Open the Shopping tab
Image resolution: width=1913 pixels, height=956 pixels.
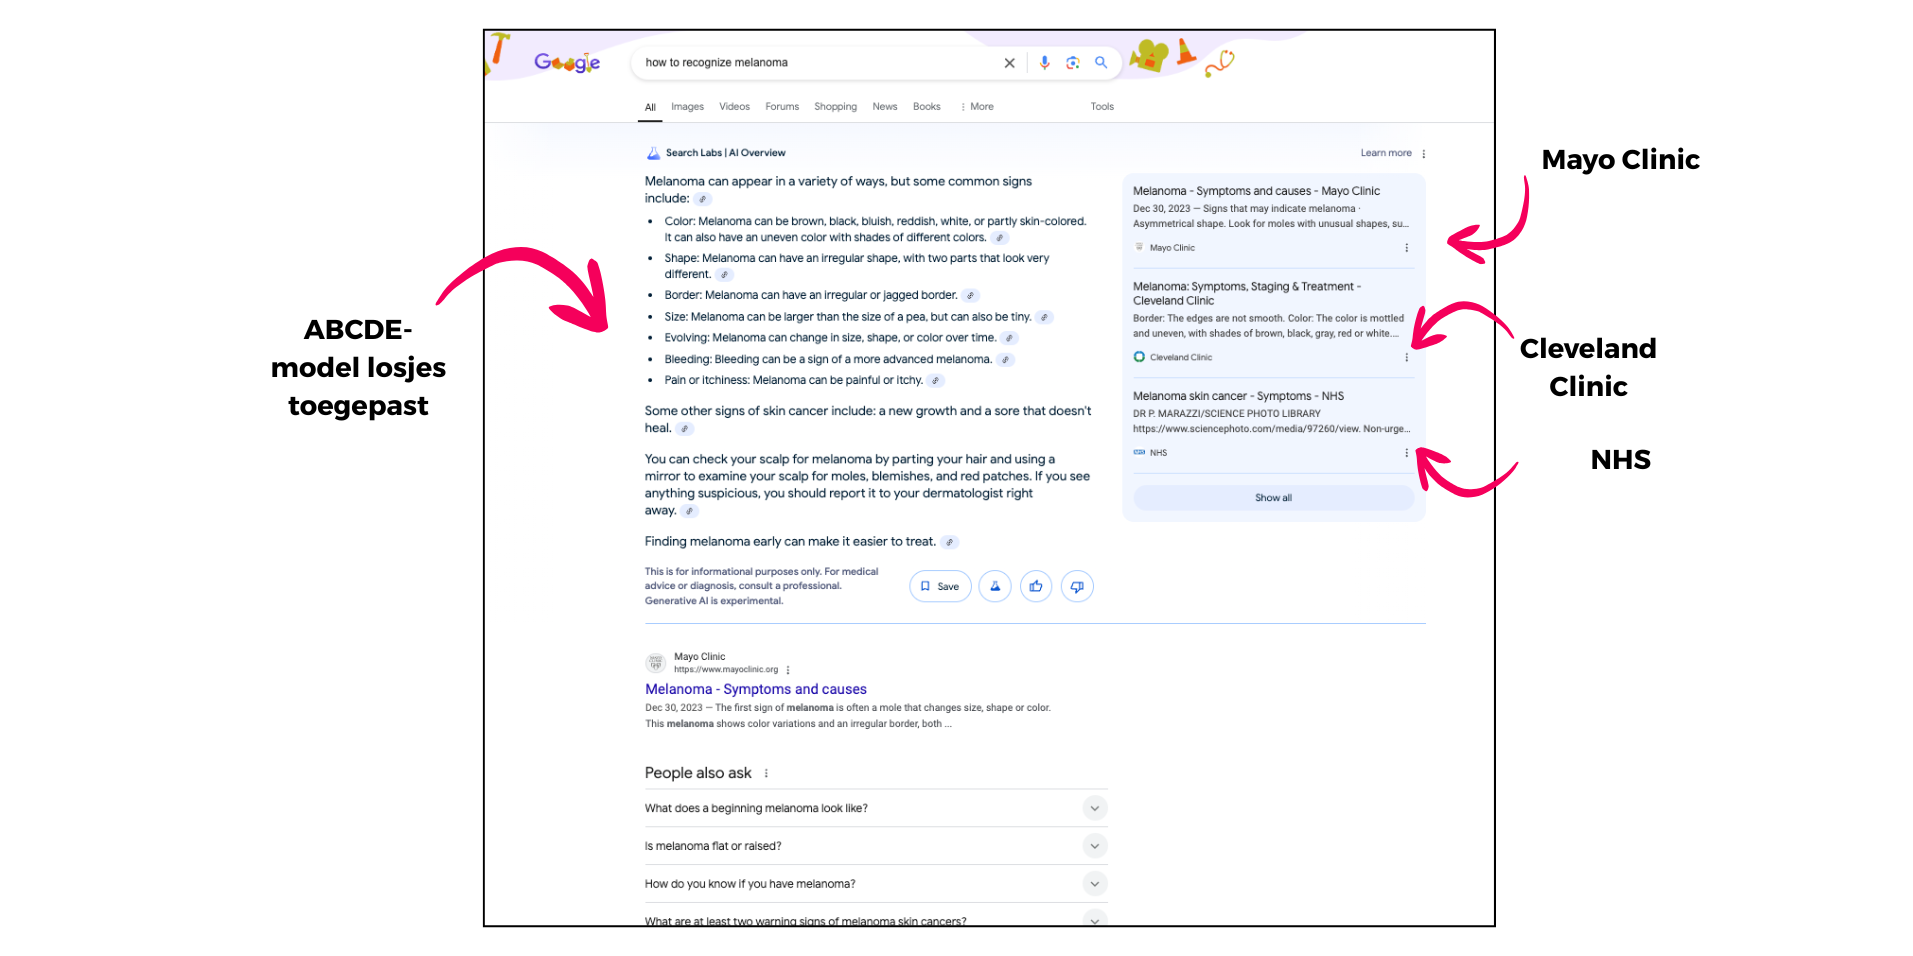pos(835,107)
